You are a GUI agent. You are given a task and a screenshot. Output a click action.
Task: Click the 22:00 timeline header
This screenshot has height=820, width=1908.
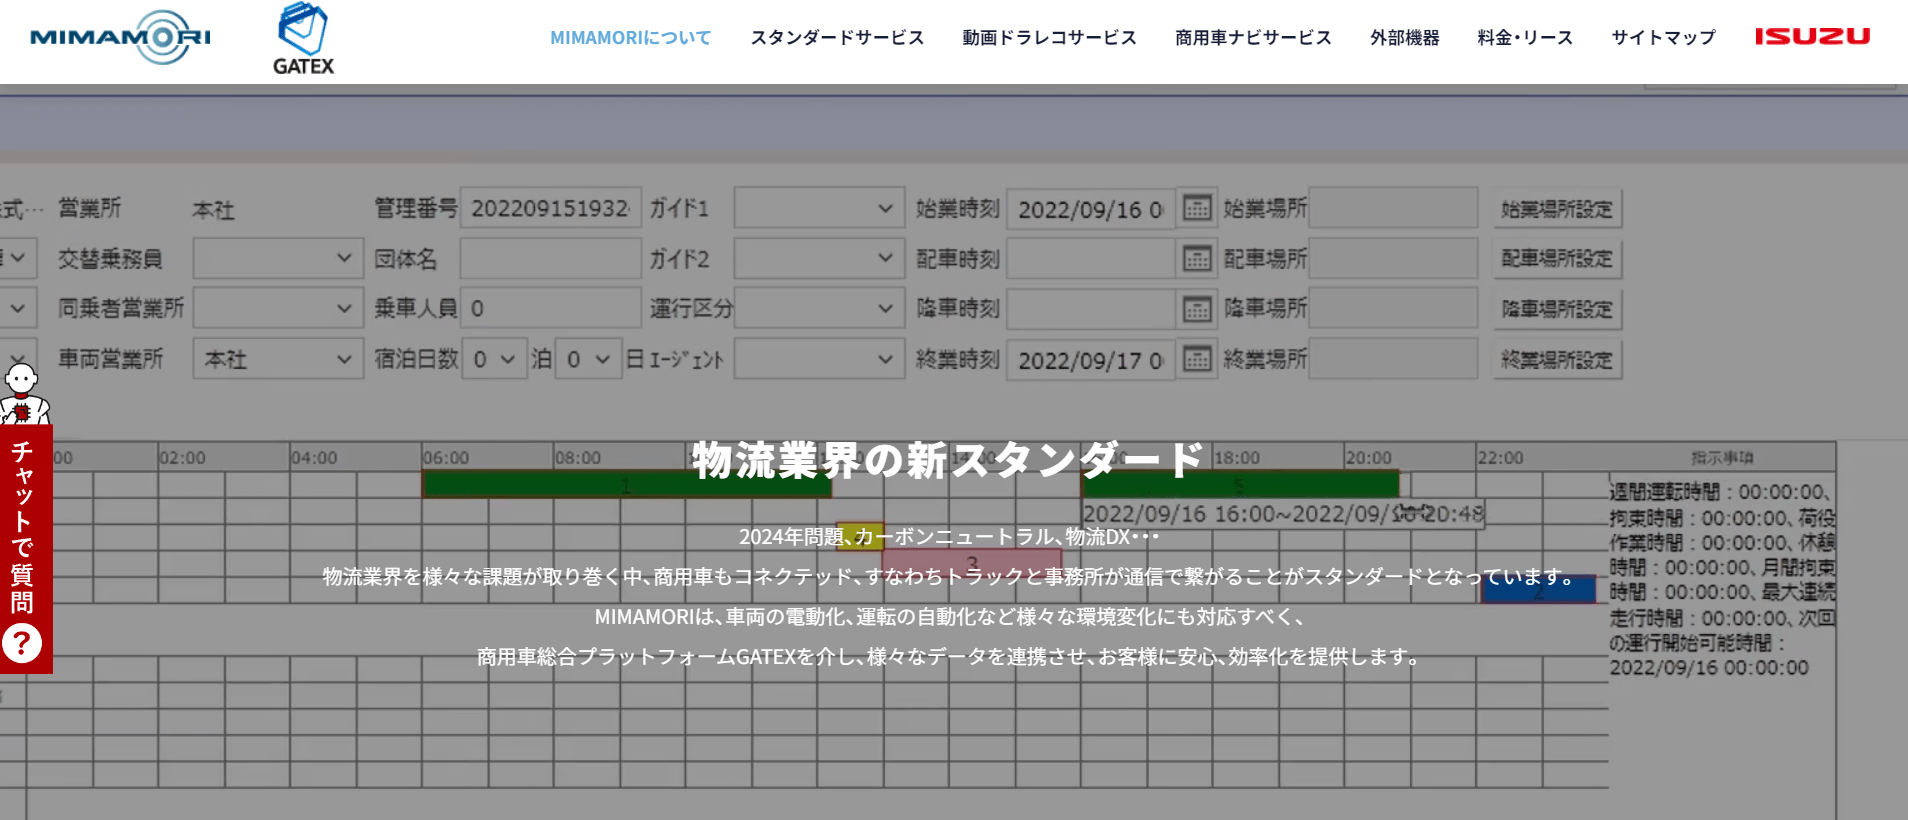click(x=1501, y=457)
